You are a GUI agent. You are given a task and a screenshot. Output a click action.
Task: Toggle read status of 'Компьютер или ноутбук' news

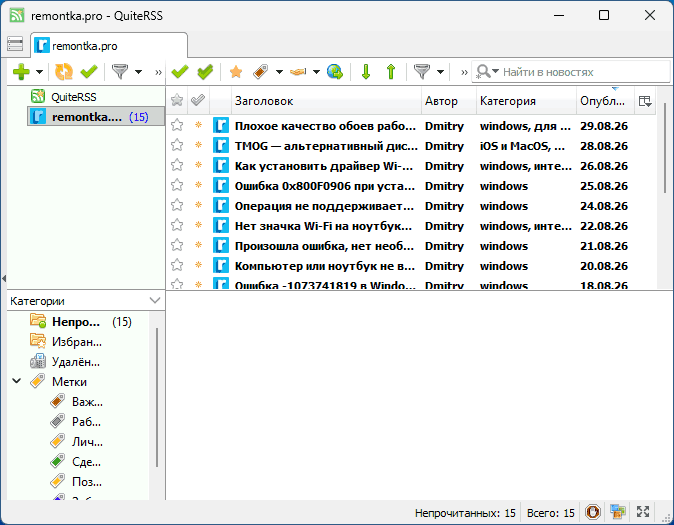(198, 265)
